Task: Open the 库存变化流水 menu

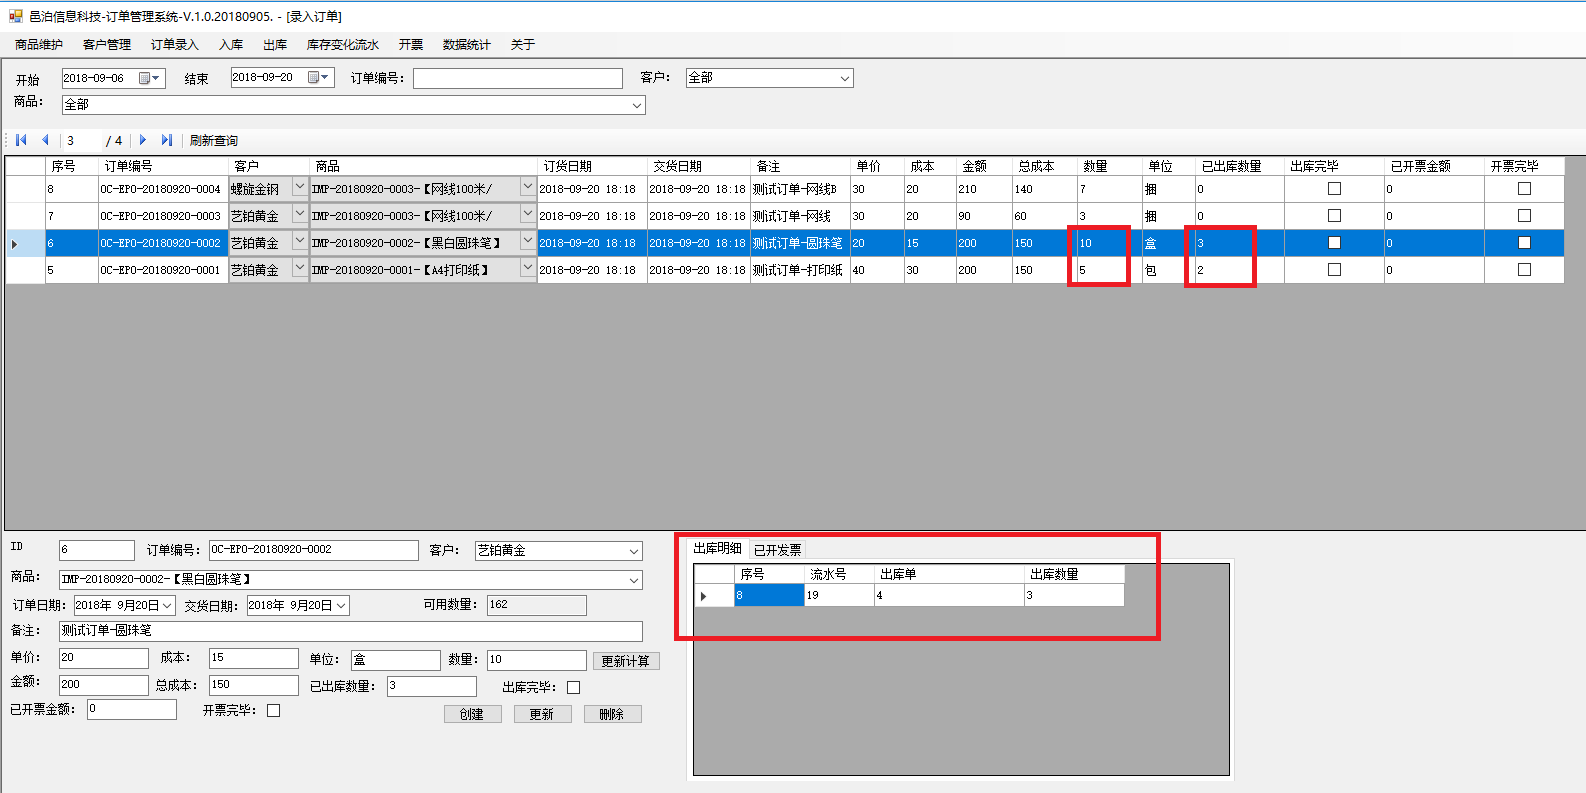Action: 343,45
